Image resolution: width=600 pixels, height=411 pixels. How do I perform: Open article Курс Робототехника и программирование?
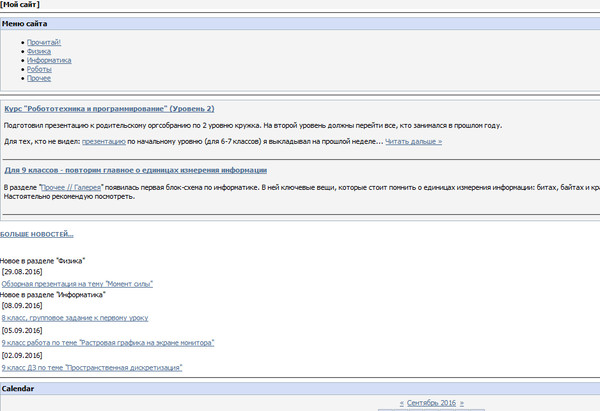(109, 109)
